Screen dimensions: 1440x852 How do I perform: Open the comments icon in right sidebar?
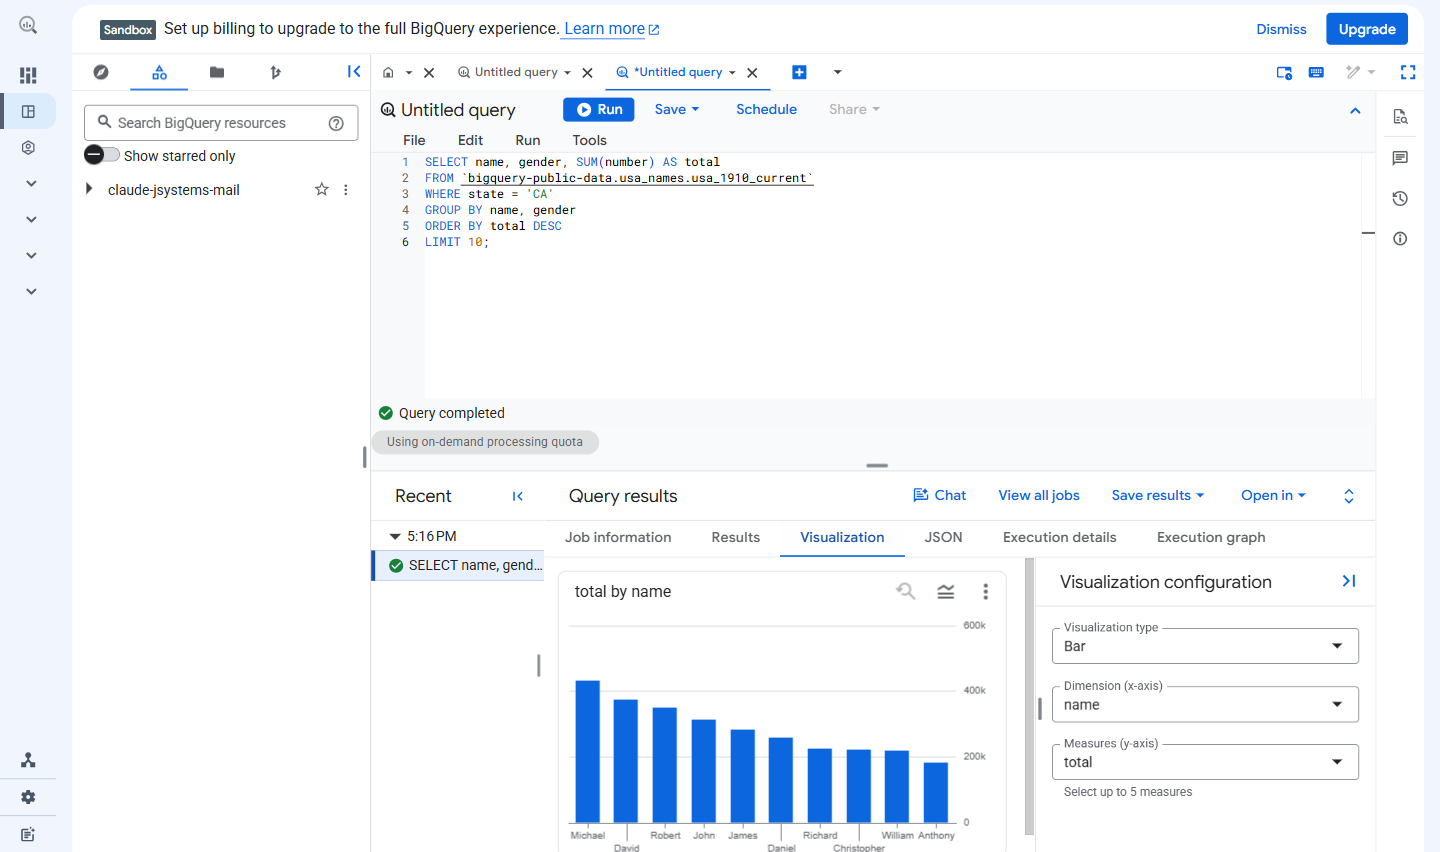pos(1400,158)
